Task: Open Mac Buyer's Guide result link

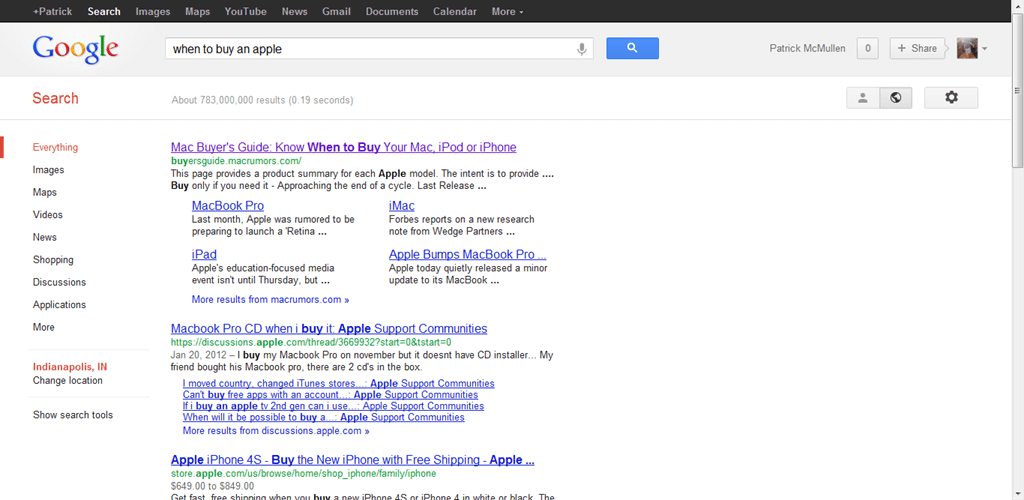Action: 344,148
